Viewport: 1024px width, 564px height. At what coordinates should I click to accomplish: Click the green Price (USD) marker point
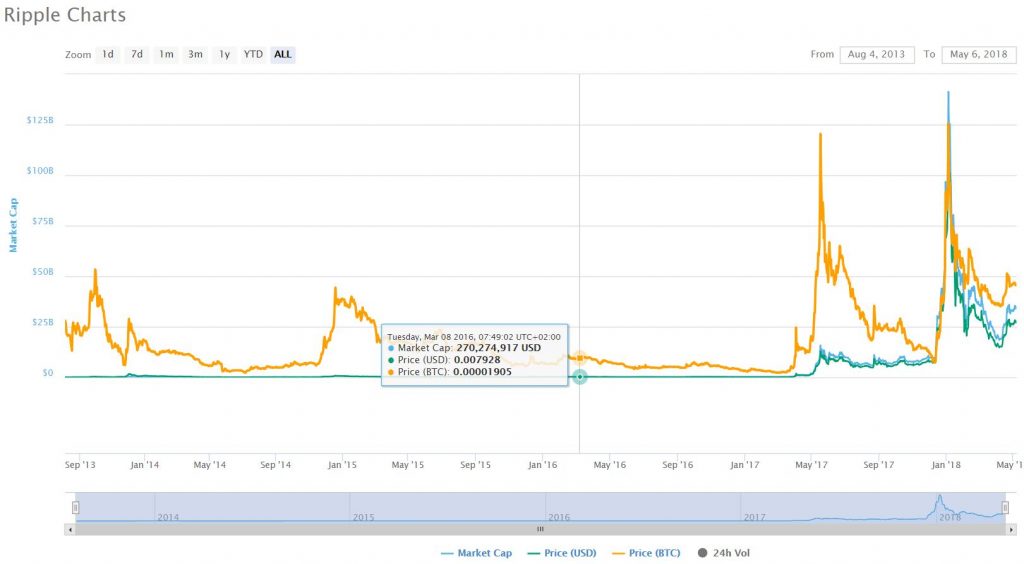(x=579, y=377)
